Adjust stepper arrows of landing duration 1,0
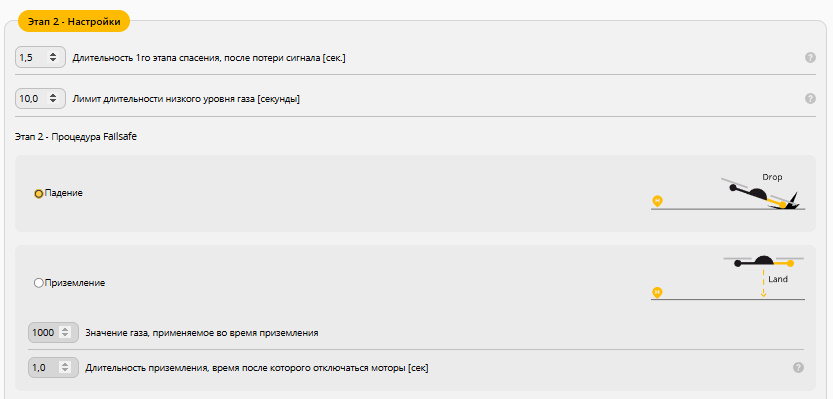 (x=65, y=367)
